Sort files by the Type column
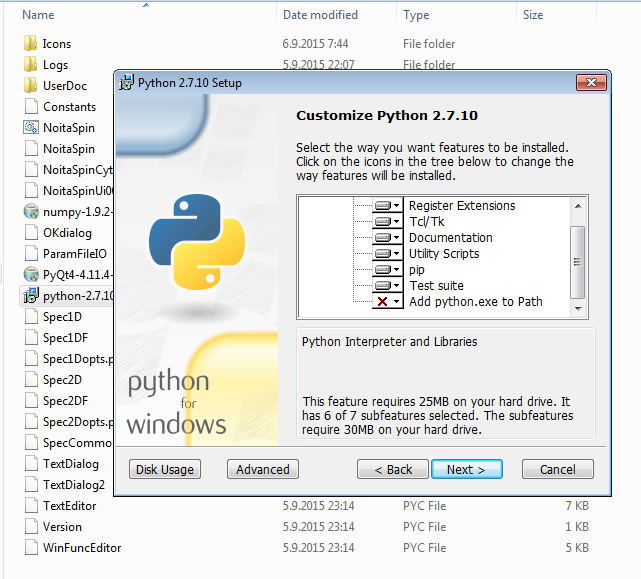The width and height of the screenshot is (641, 579). [x=416, y=15]
